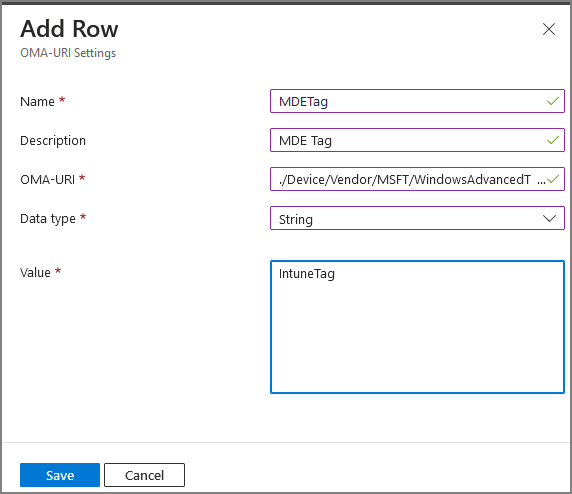The image size is (572, 494).
Task: Click the green validation checkmark in the Name field
Action: (x=553, y=101)
